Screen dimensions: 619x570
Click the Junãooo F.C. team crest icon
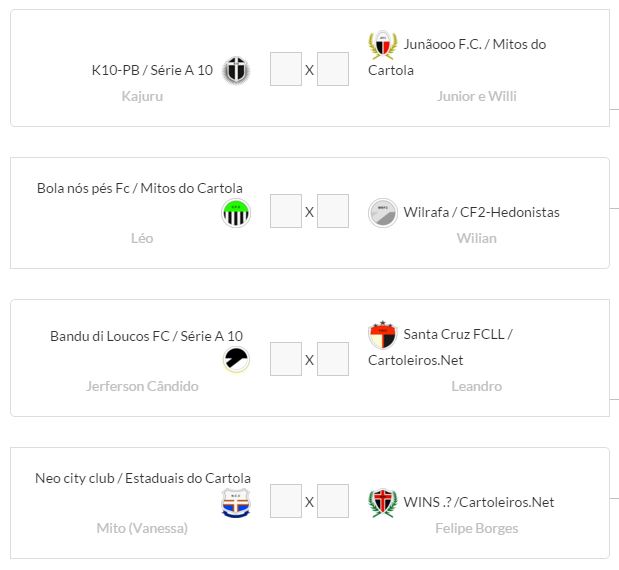click(x=382, y=45)
